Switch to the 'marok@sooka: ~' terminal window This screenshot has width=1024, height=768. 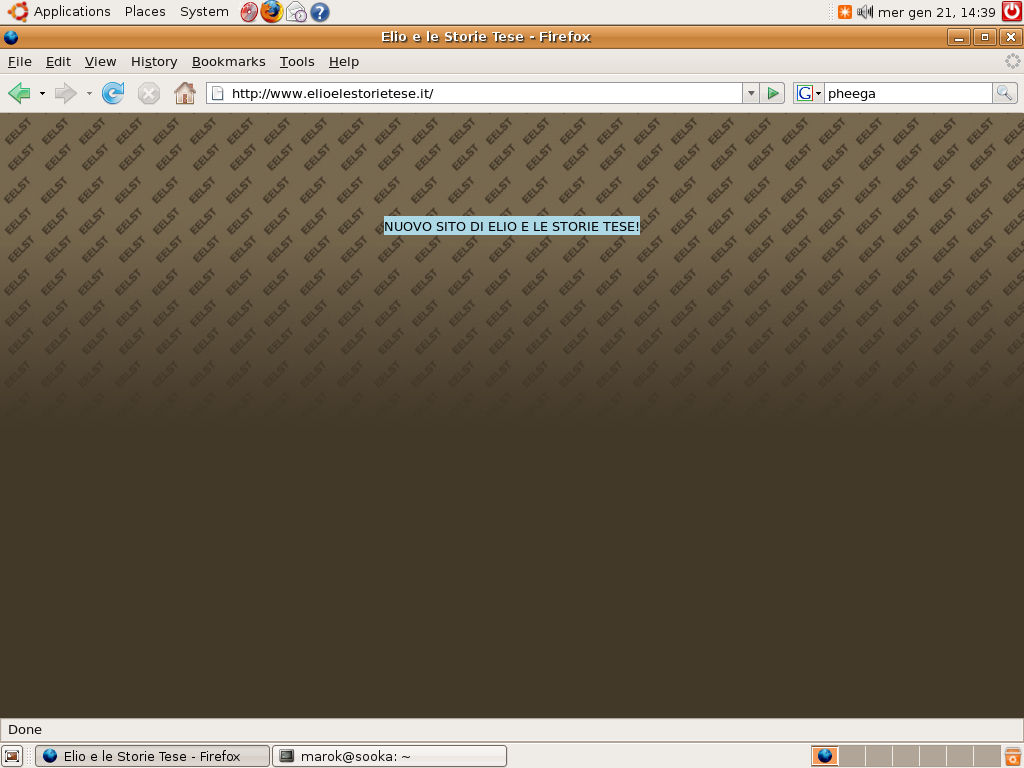coord(389,756)
